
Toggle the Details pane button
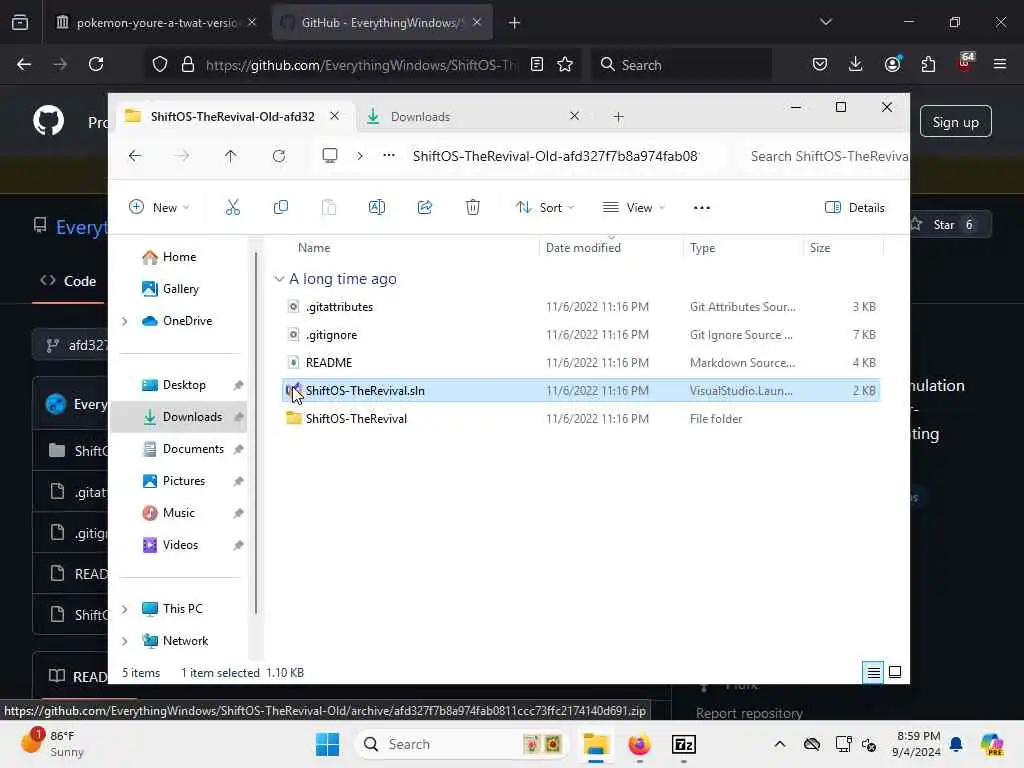(x=855, y=208)
